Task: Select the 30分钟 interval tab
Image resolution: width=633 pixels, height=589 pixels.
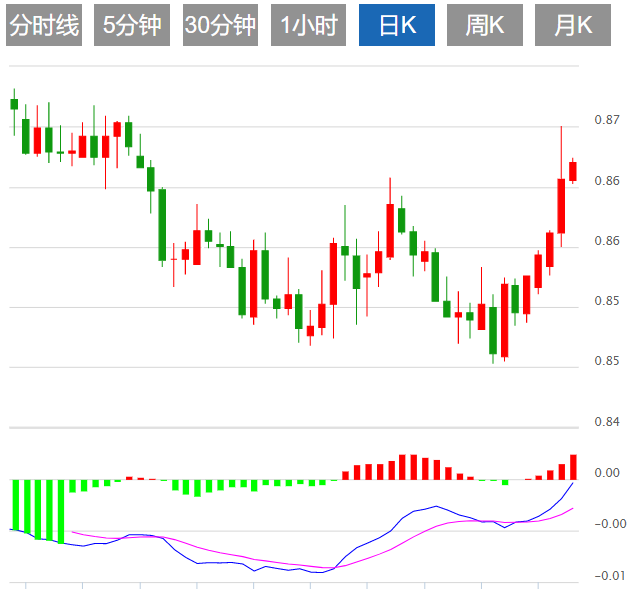Action: [x=220, y=25]
